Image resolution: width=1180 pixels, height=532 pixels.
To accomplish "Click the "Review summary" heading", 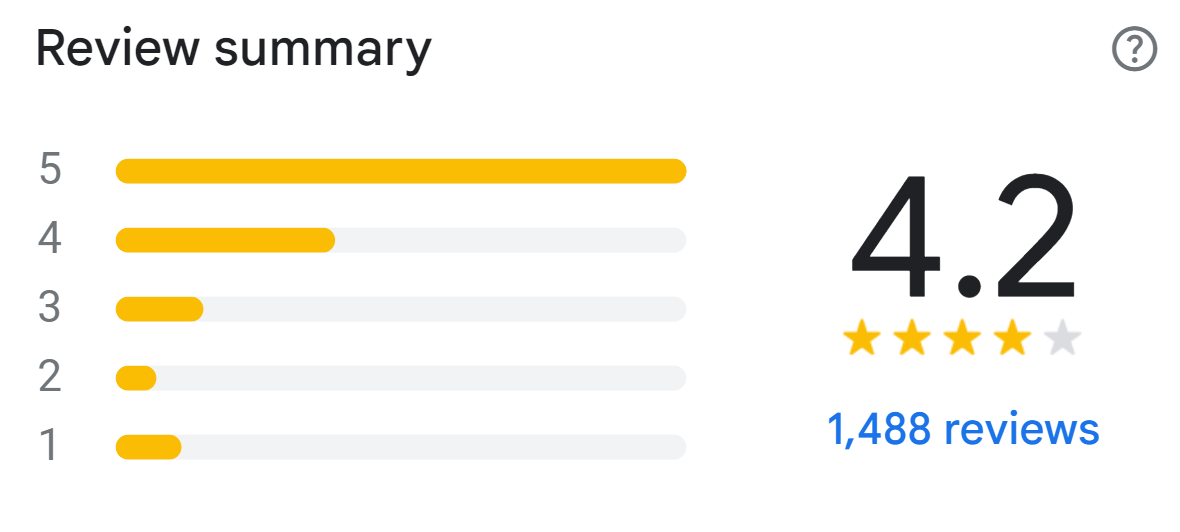I will coord(234,49).
